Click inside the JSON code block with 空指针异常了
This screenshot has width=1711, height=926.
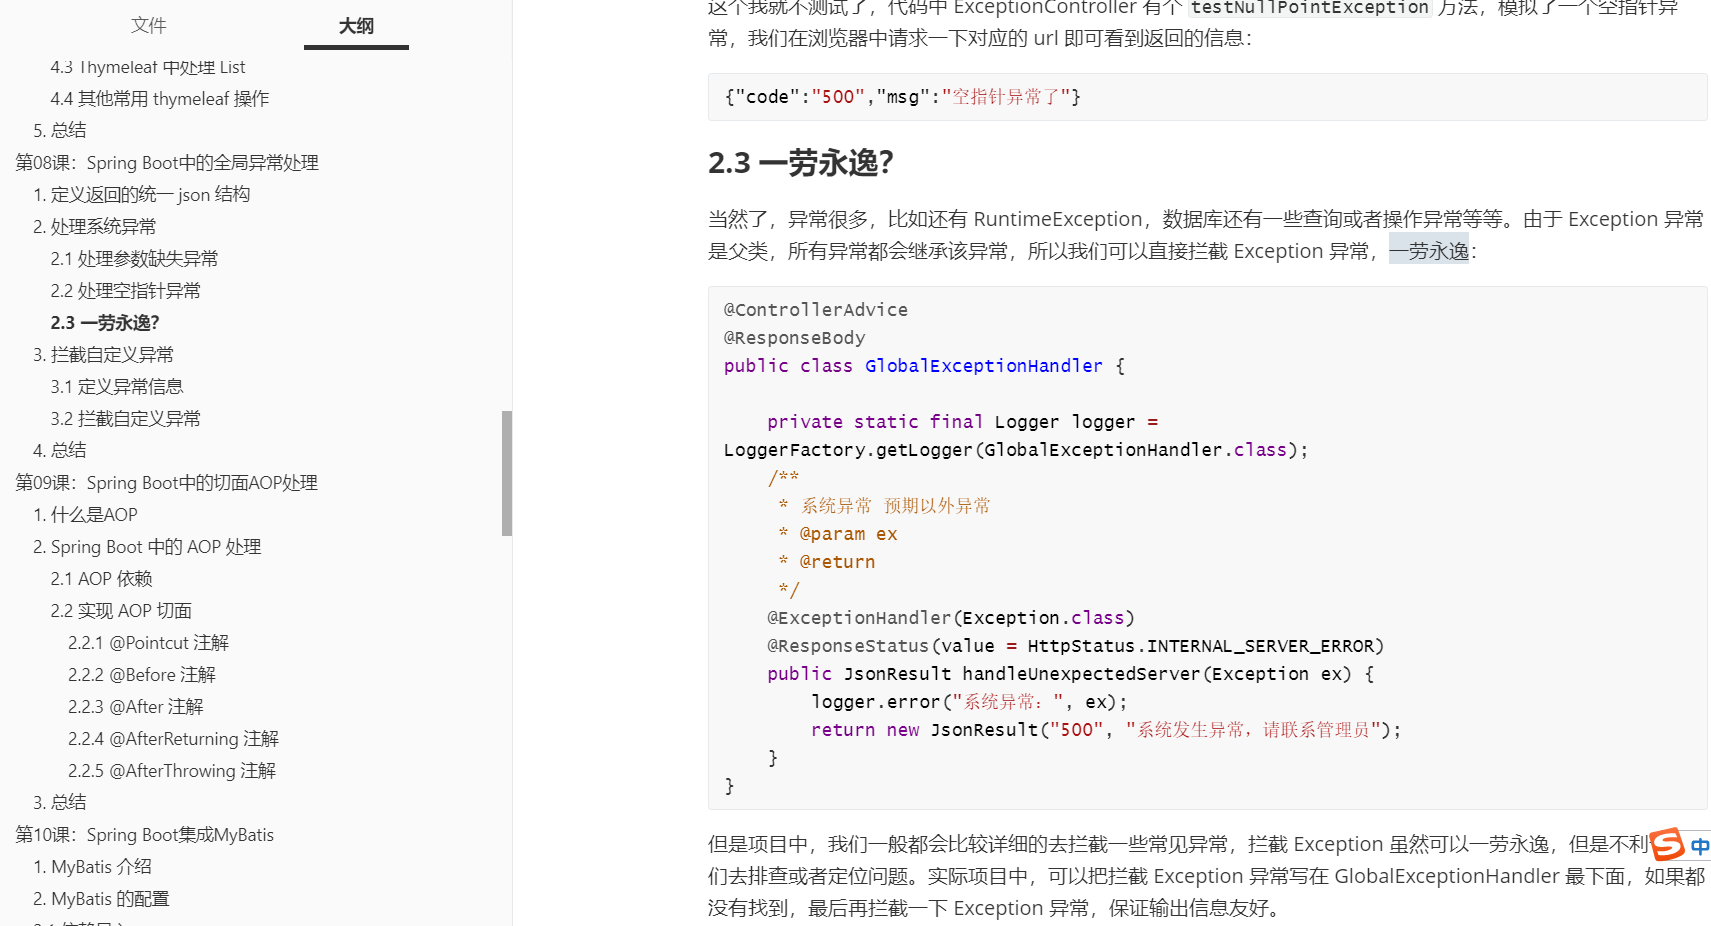point(1207,97)
